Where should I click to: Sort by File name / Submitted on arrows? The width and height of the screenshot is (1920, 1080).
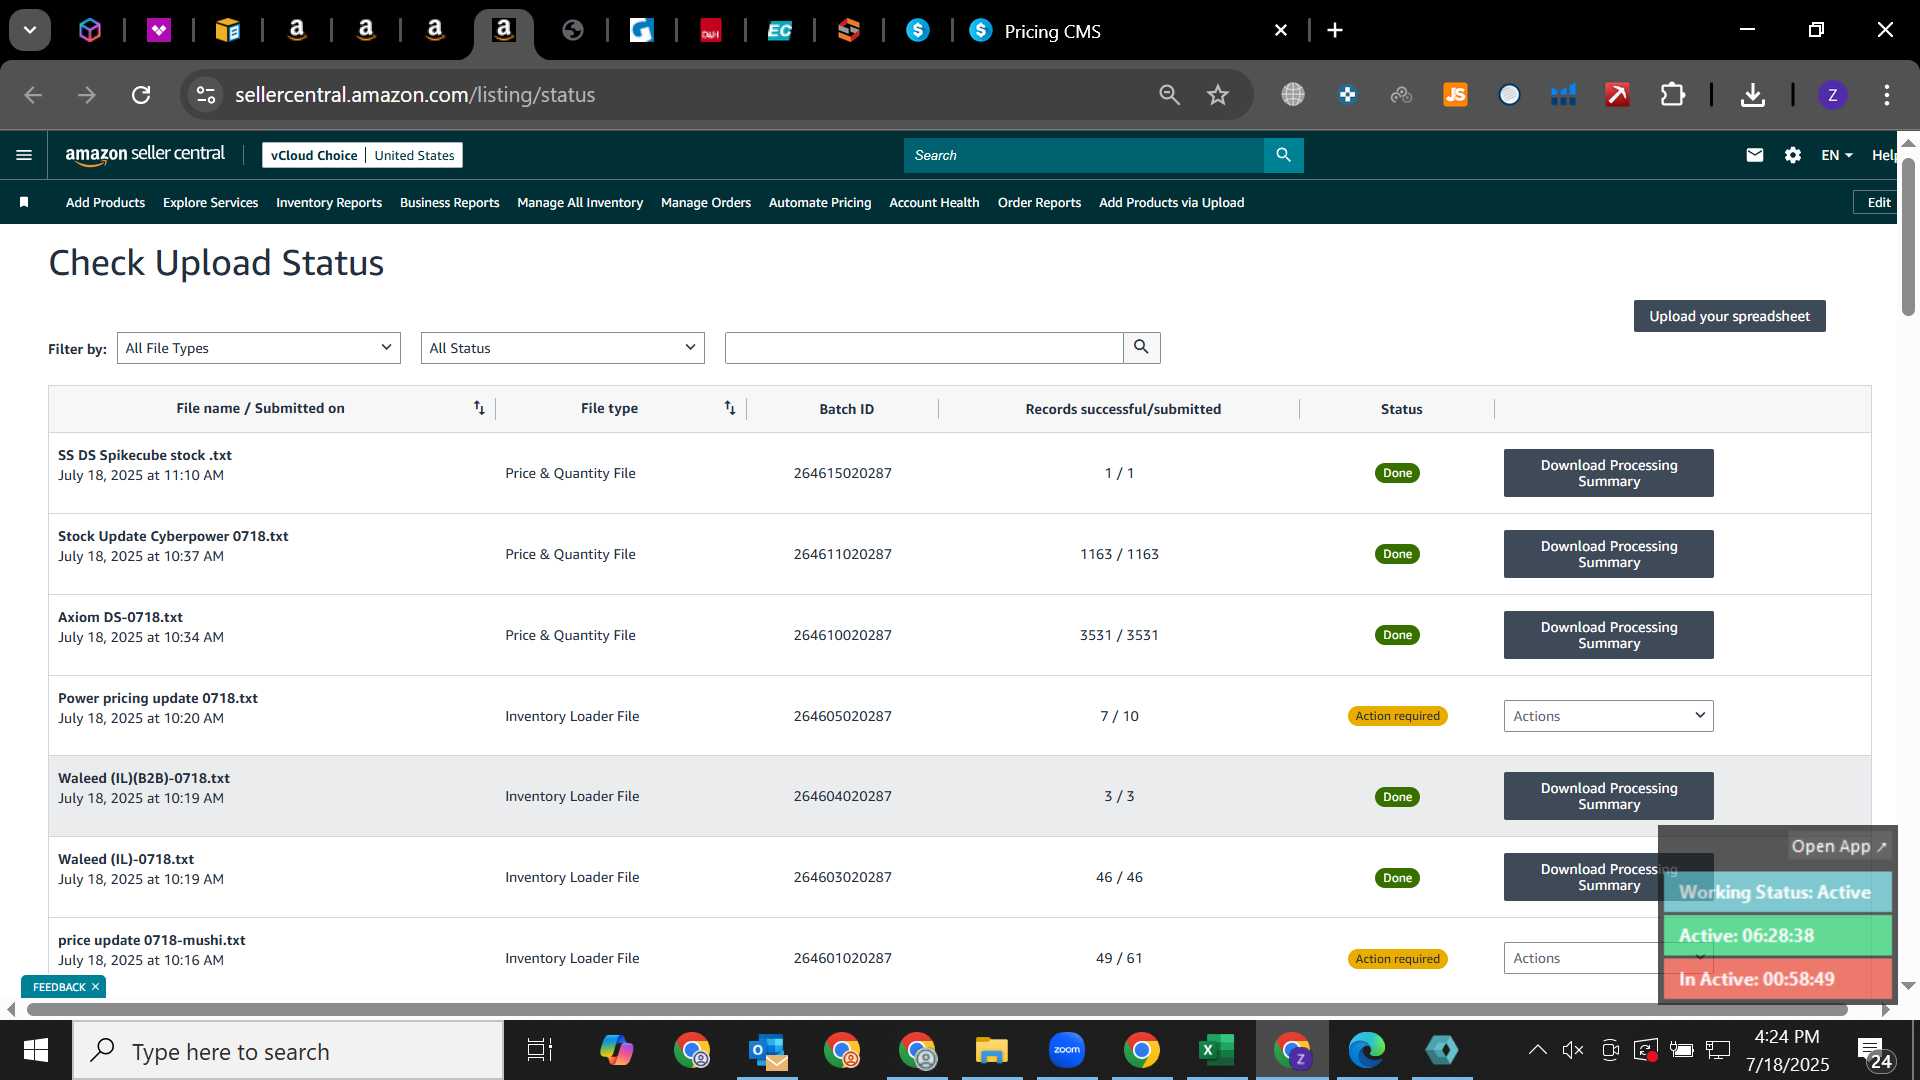[x=479, y=408]
